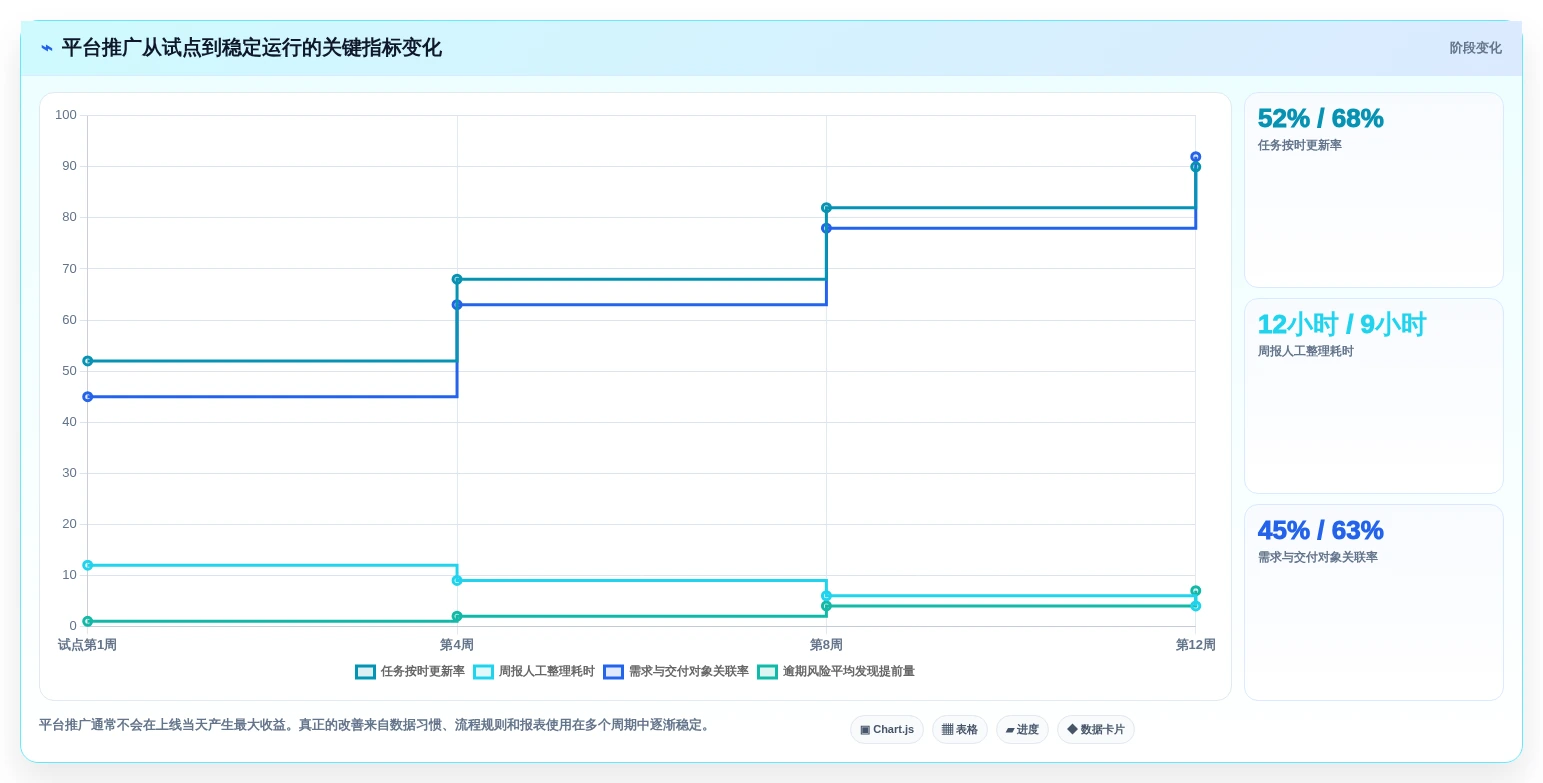Viewport: 1543px width, 783px height.
Task: Click the 阶段变化 label in the header
Action: pyautogui.click(x=1475, y=48)
